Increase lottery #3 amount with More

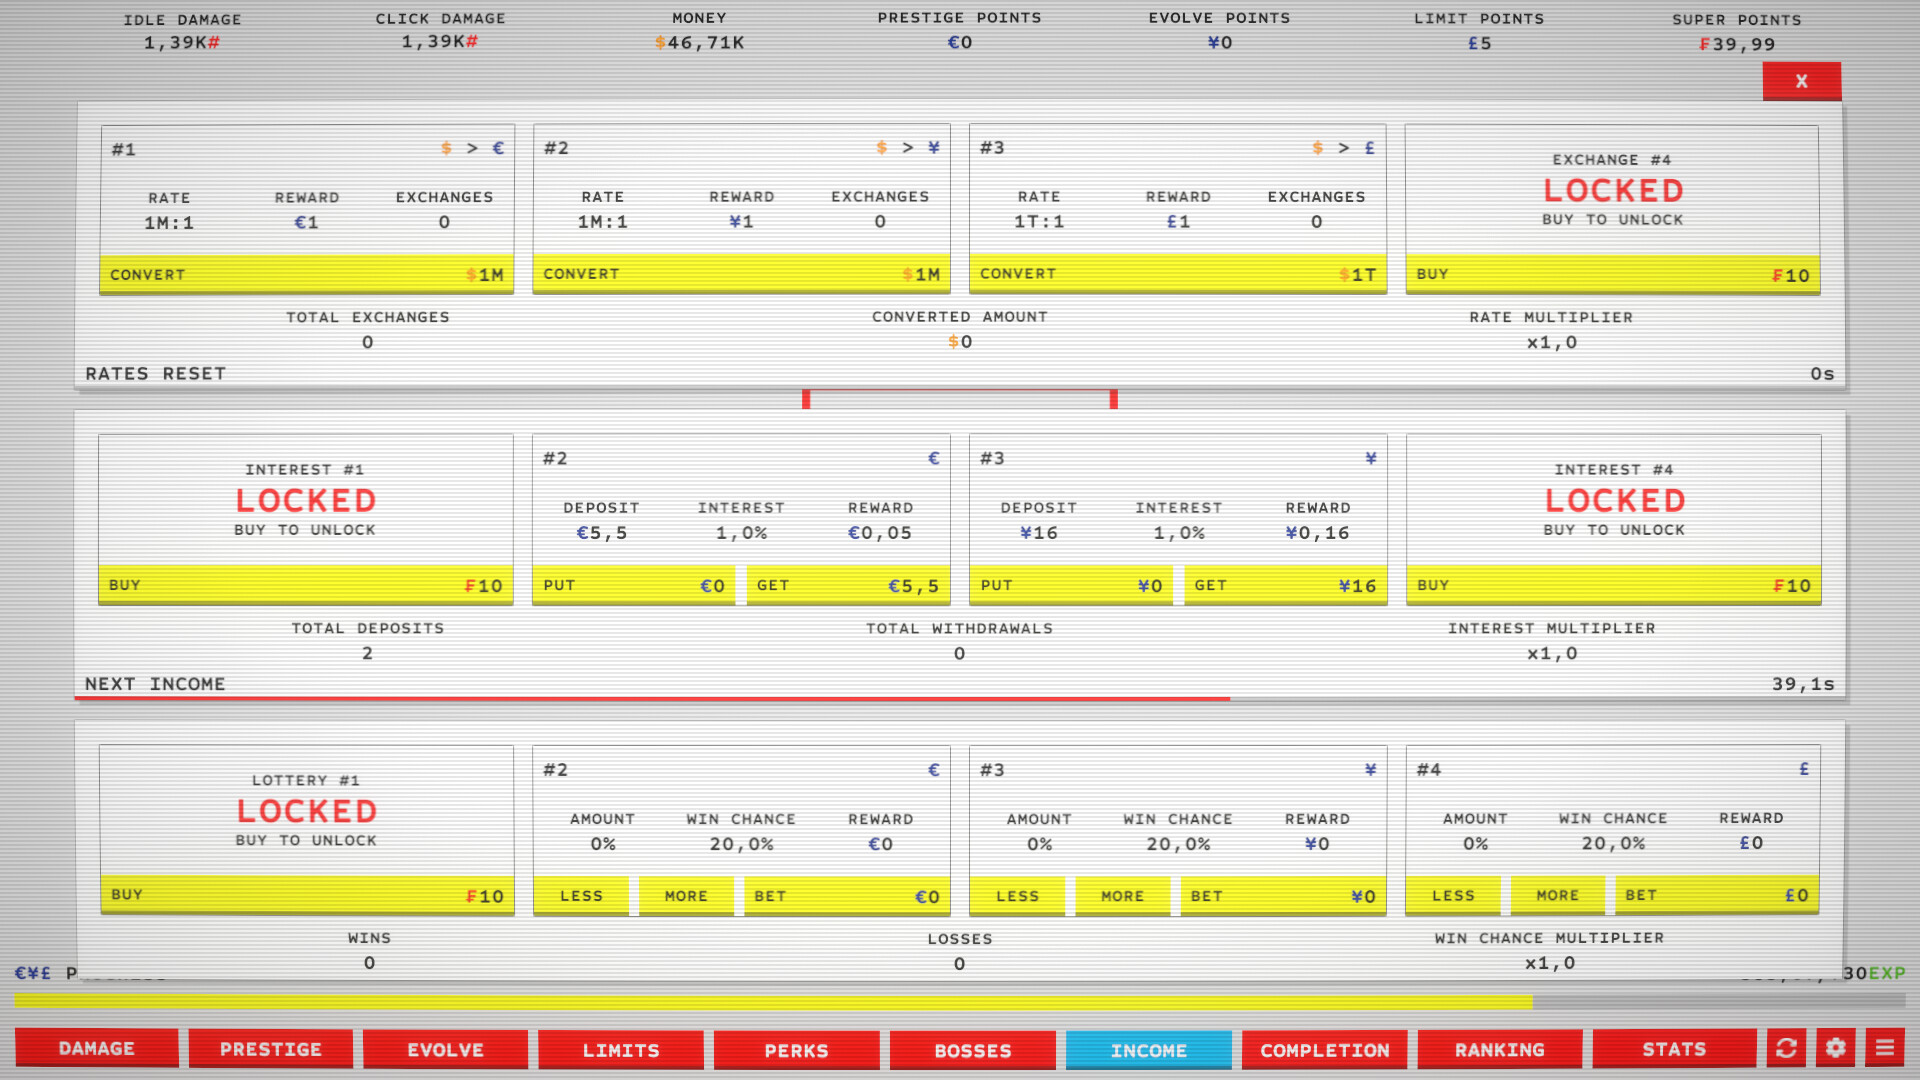[1122, 896]
